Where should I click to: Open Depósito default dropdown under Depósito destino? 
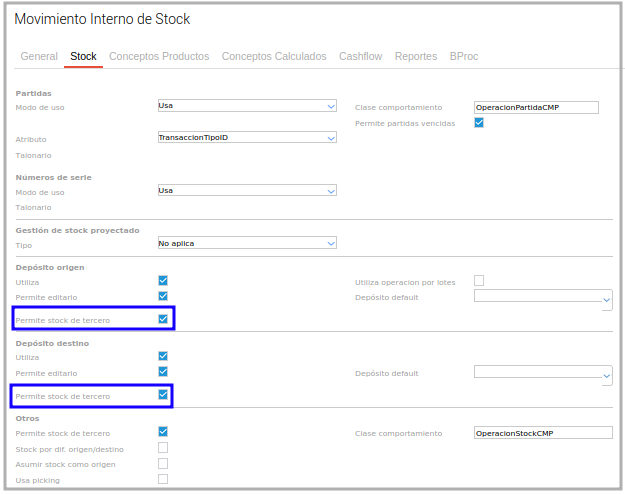pyautogui.click(x=542, y=373)
